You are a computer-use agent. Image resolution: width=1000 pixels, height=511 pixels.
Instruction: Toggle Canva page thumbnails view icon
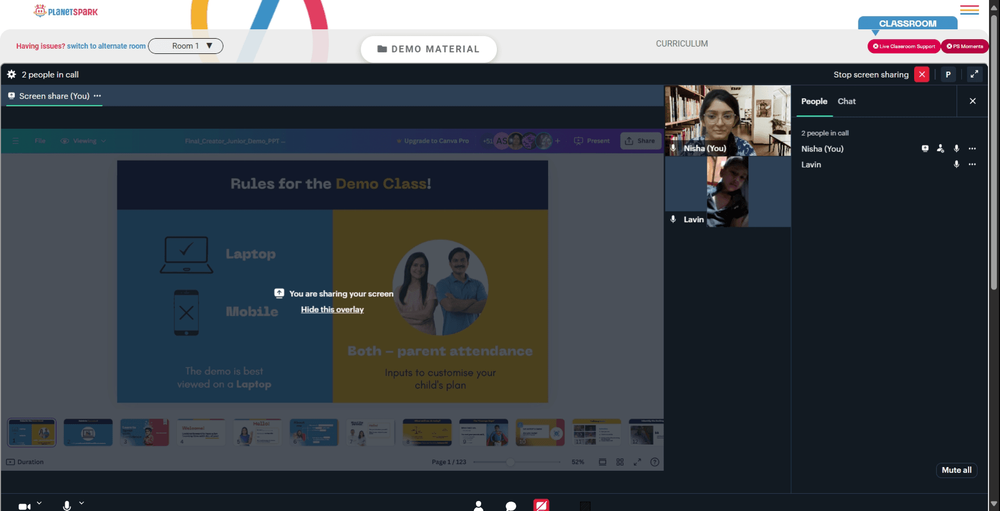603,462
